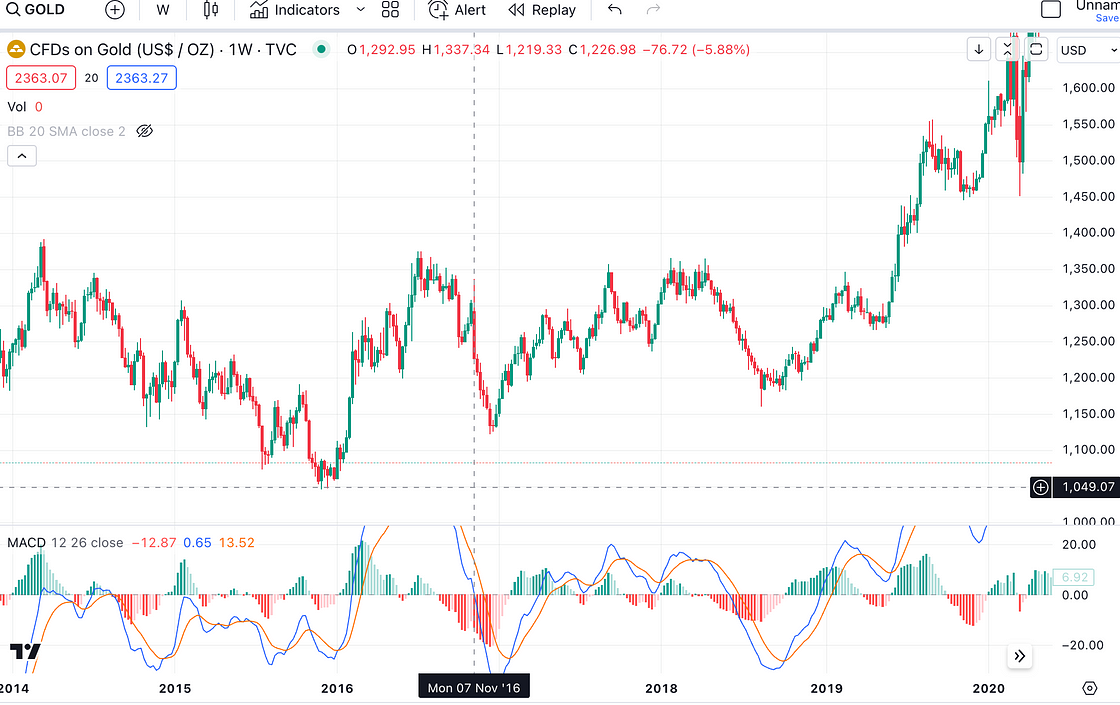1120x705 pixels.
Task: Open the Indicators menu
Action: click(294, 9)
